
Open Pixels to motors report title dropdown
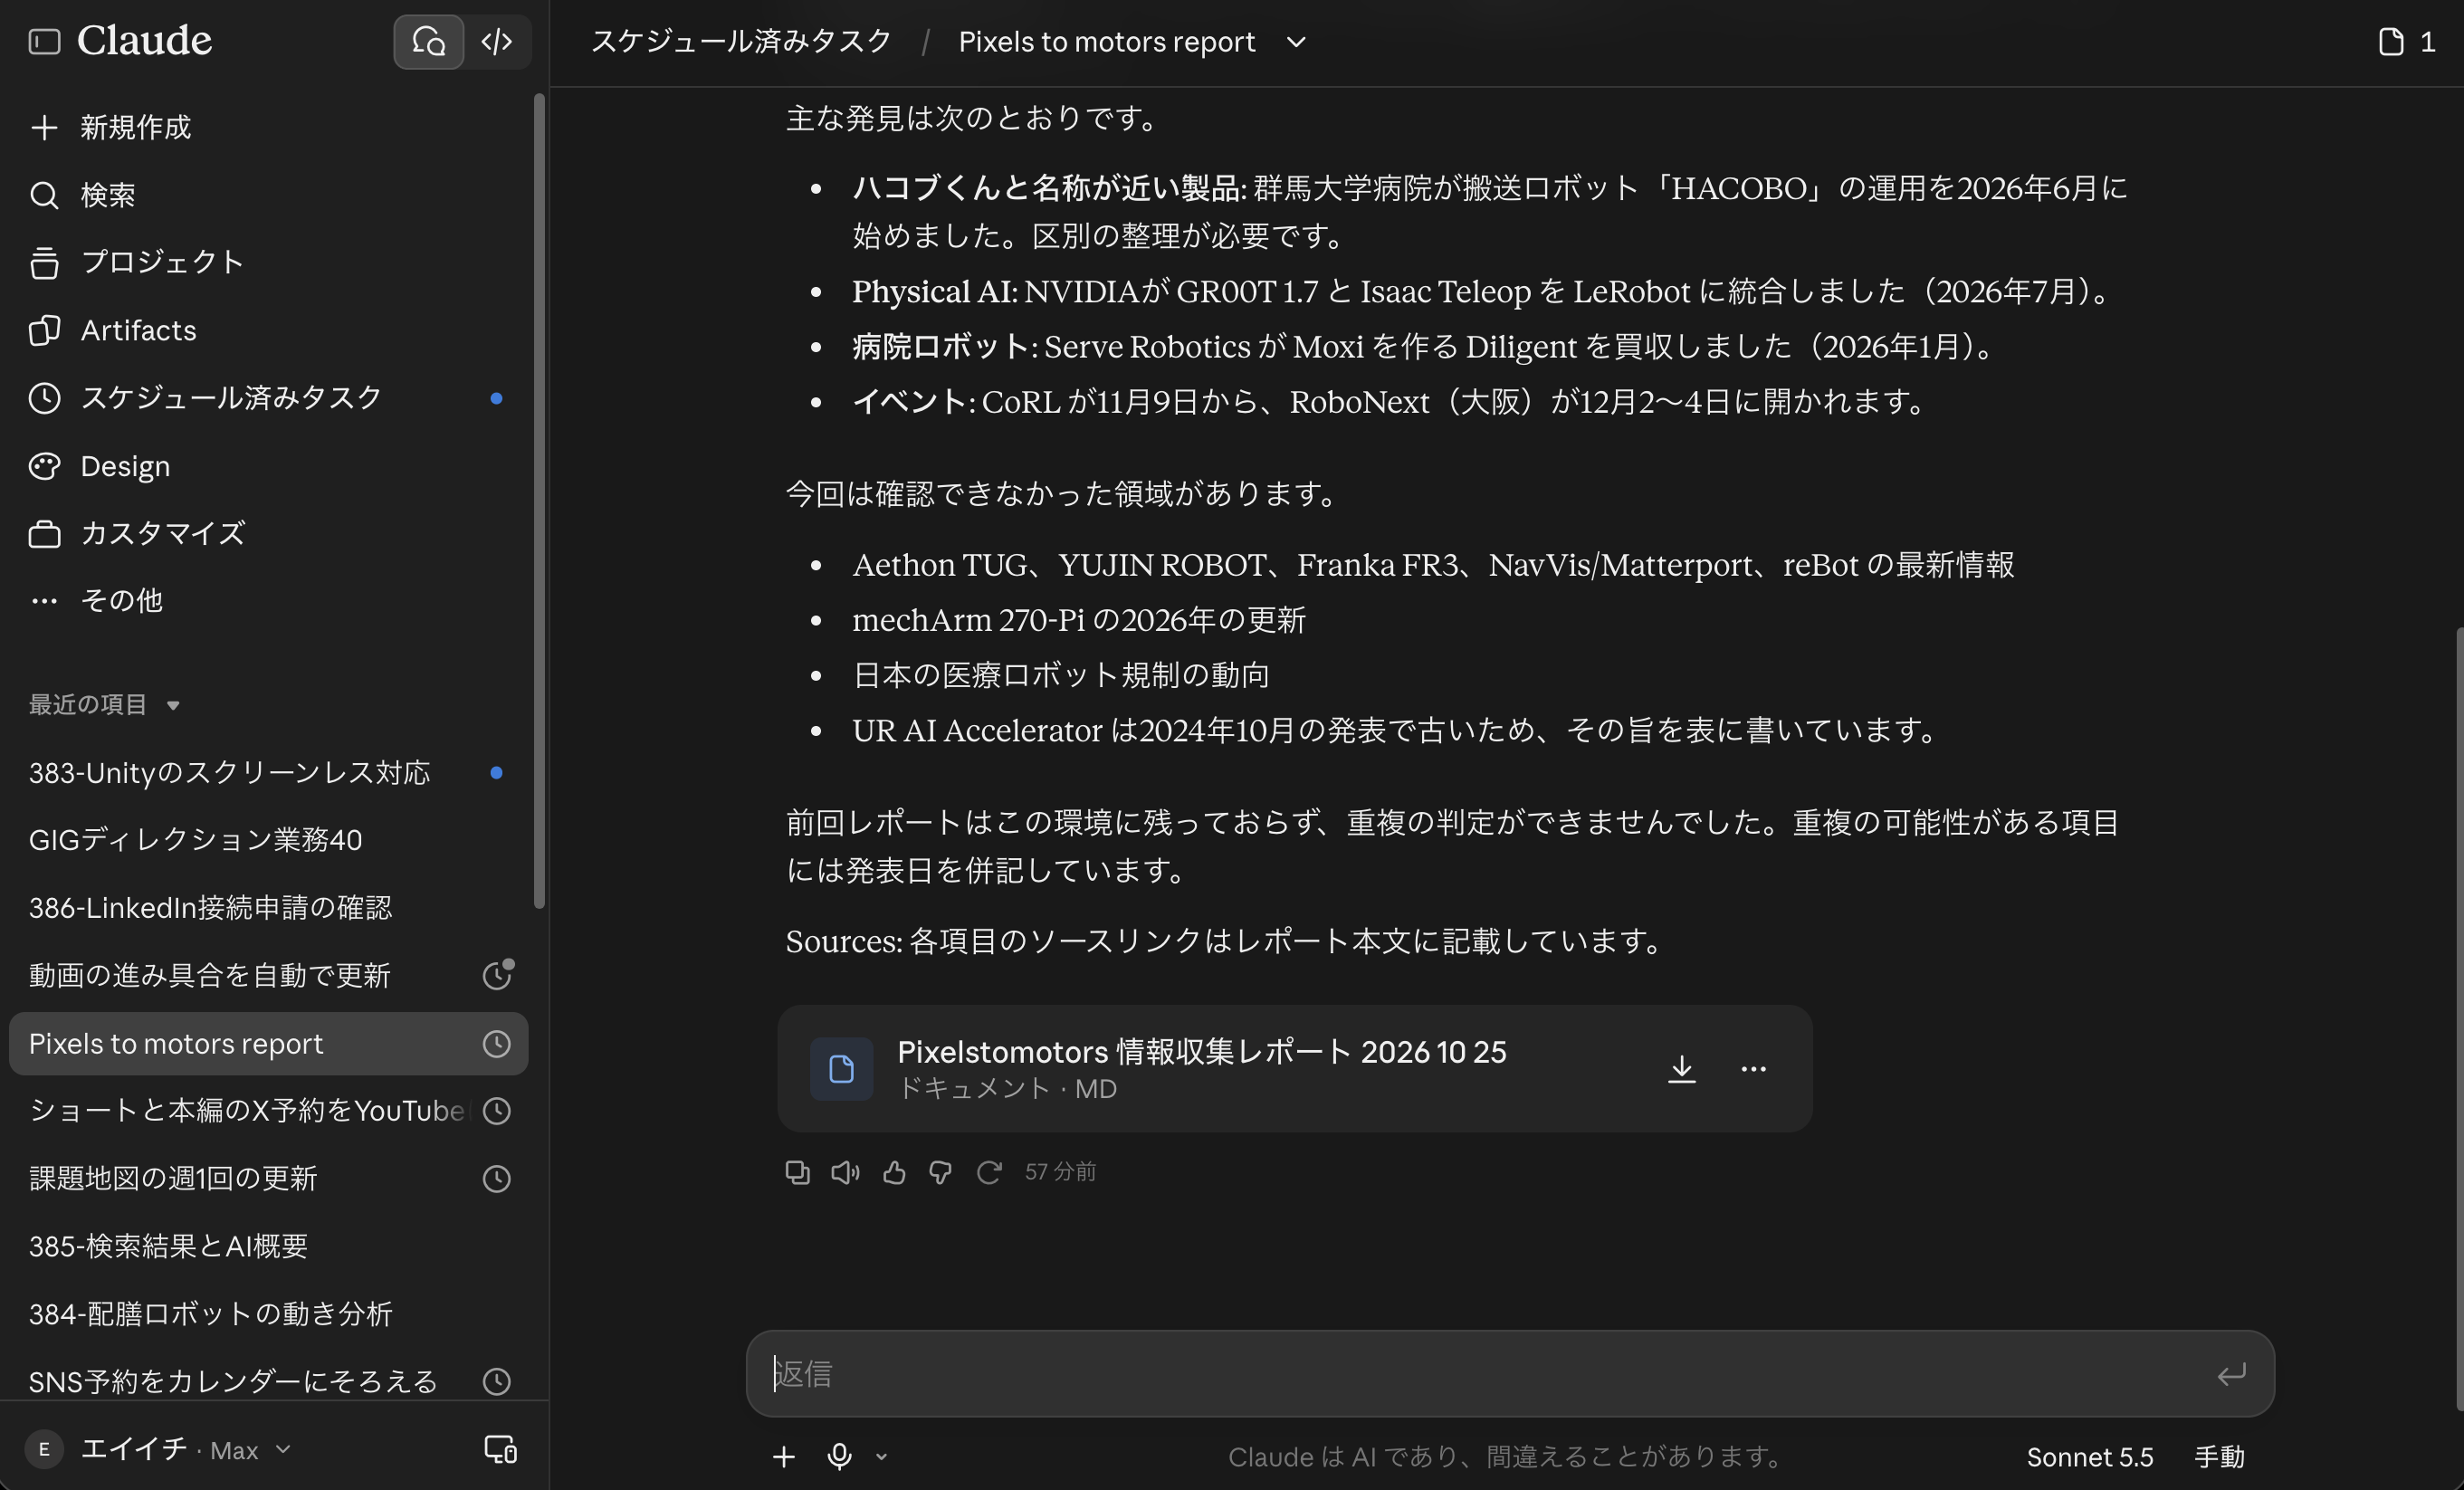[x=1296, y=42]
